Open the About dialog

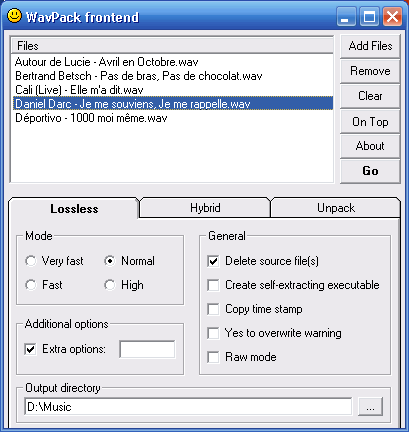click(x=370, y=146)
